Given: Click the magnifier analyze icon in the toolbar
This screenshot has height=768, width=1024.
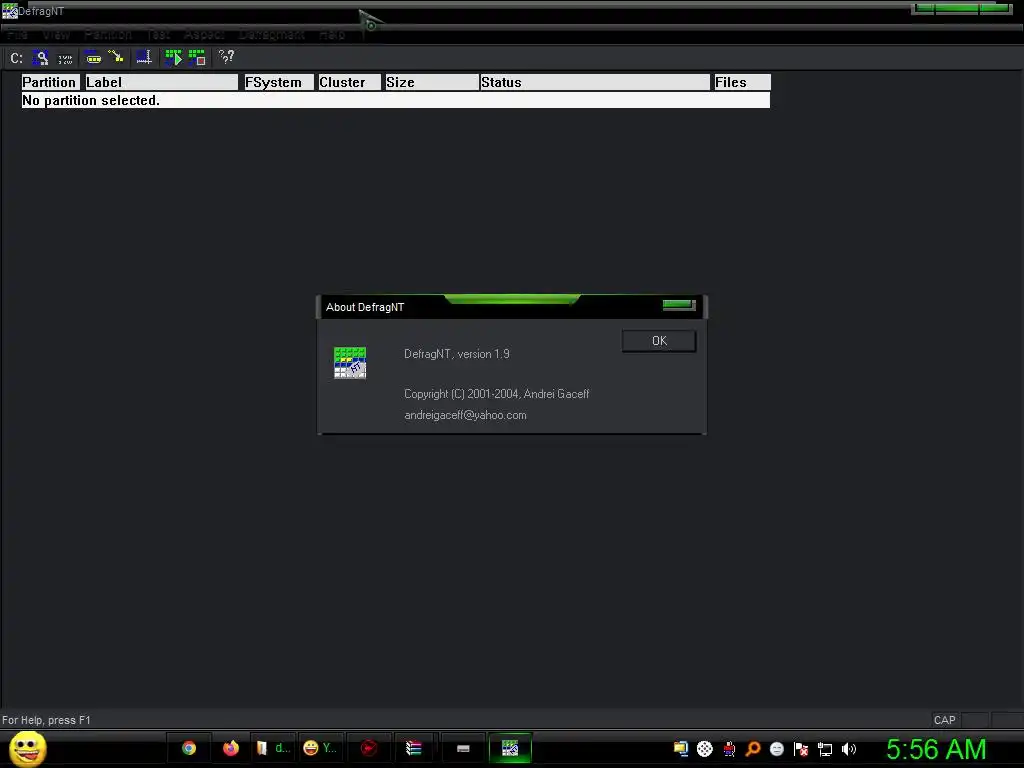Looking at the screenshot, I should tap(40, 58).
